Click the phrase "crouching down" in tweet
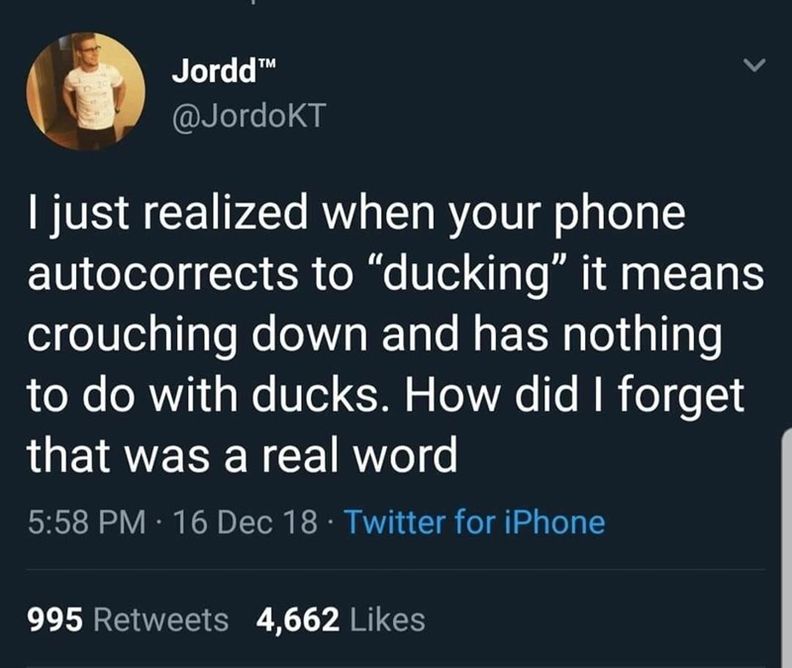792x668 pixels. (x=197, y=336)
